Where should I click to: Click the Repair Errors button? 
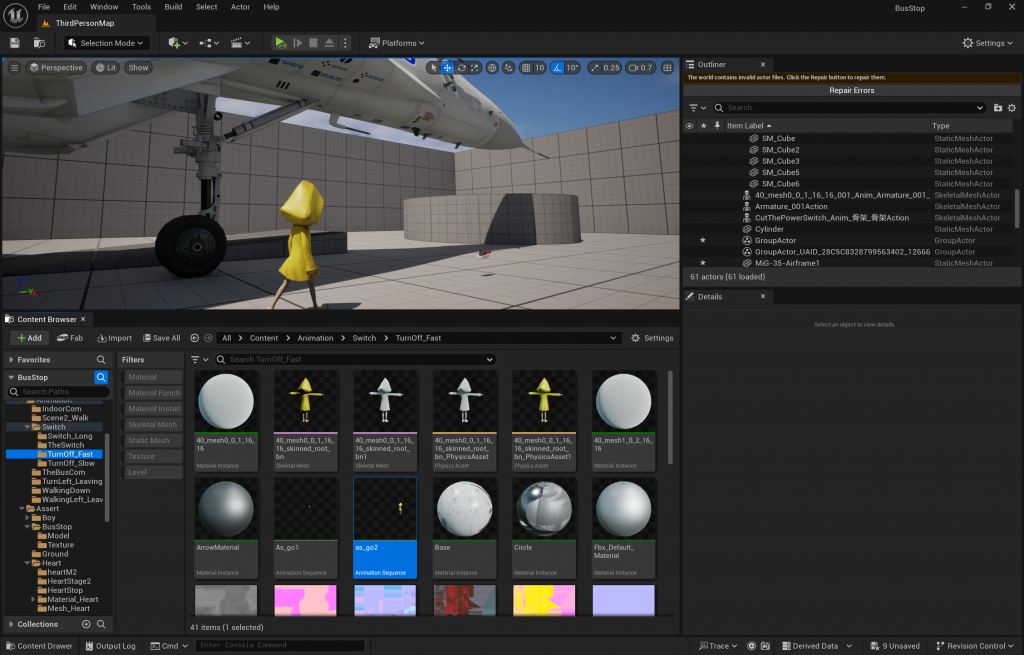[x=852, y=90]
